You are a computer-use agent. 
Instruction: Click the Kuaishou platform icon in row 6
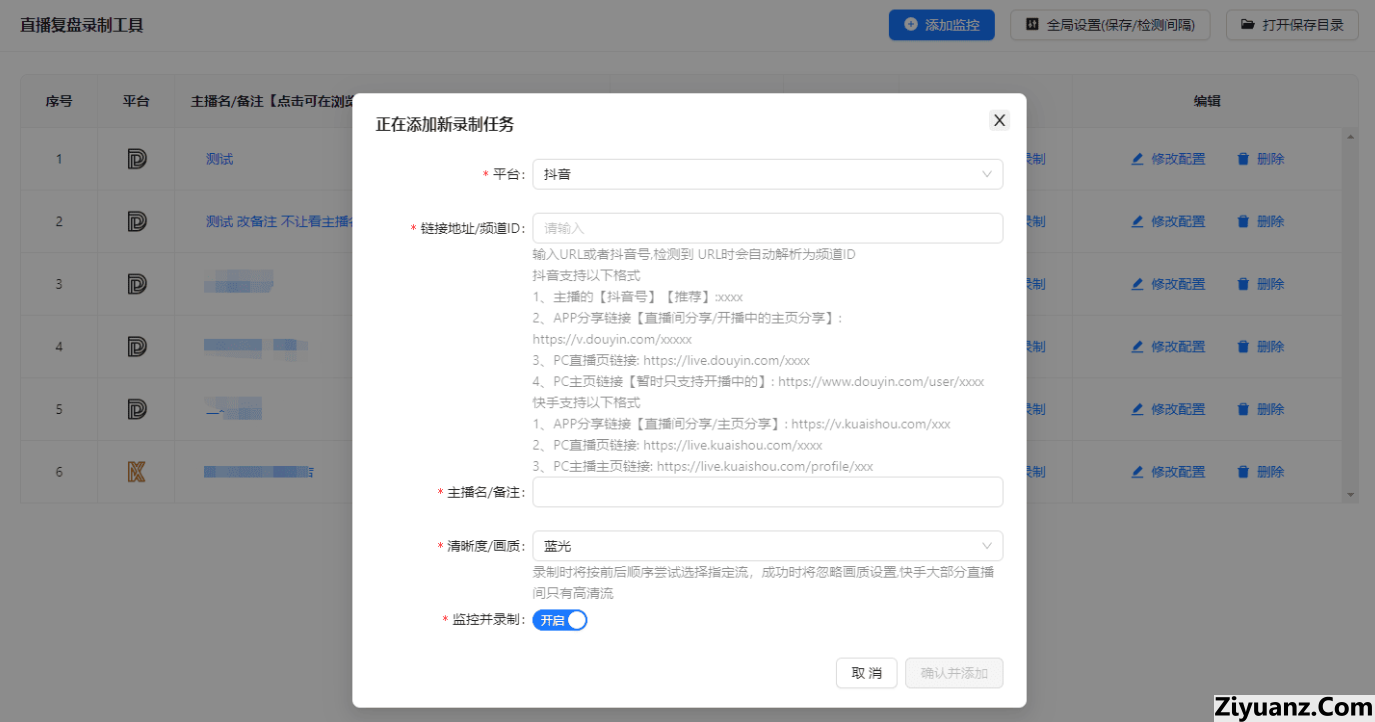[137, 472]
